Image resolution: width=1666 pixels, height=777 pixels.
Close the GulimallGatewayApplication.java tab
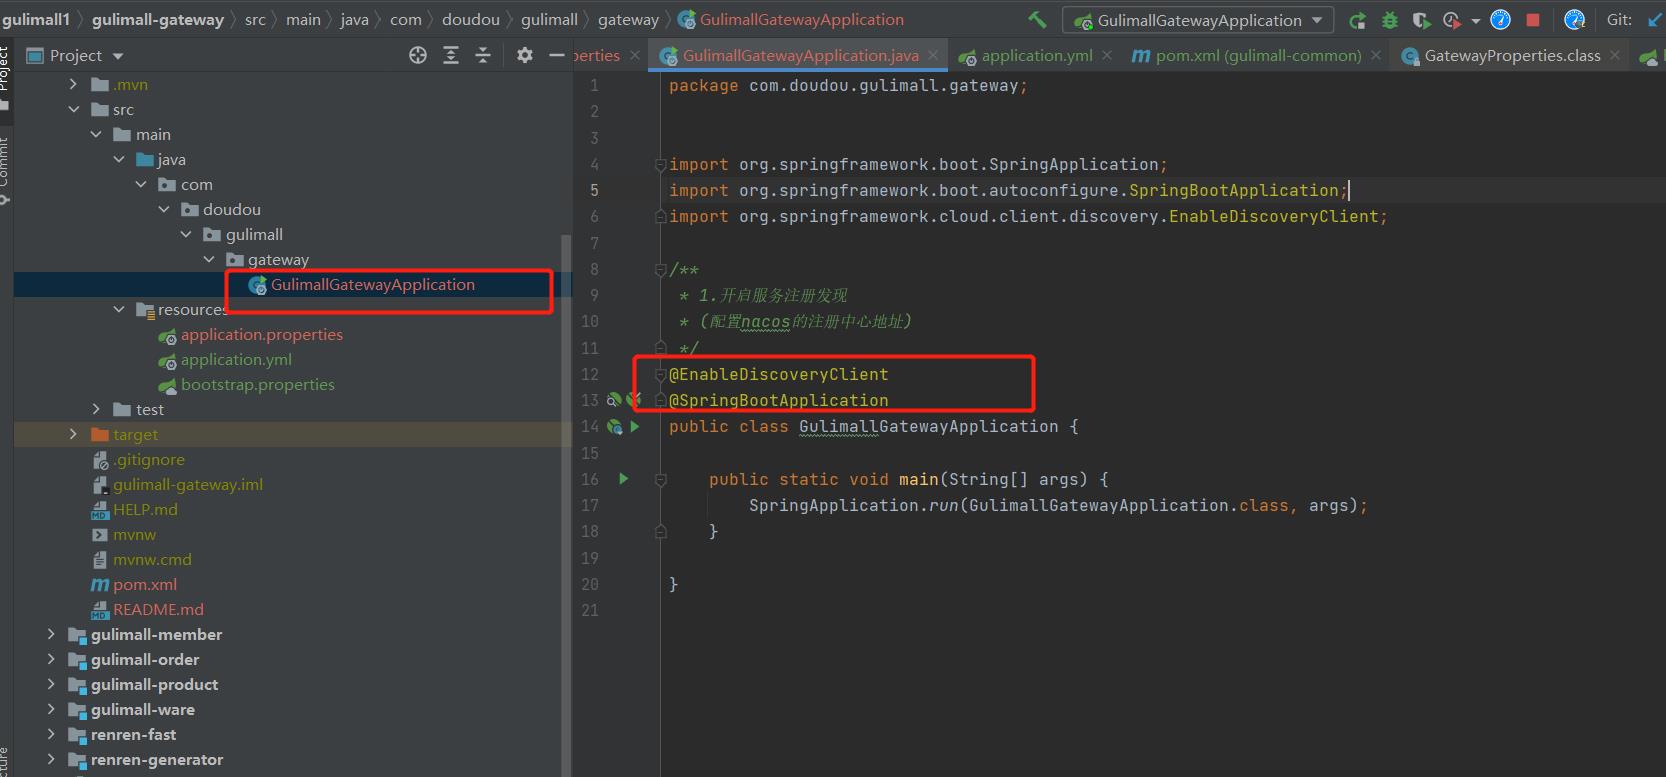(933, 56)
